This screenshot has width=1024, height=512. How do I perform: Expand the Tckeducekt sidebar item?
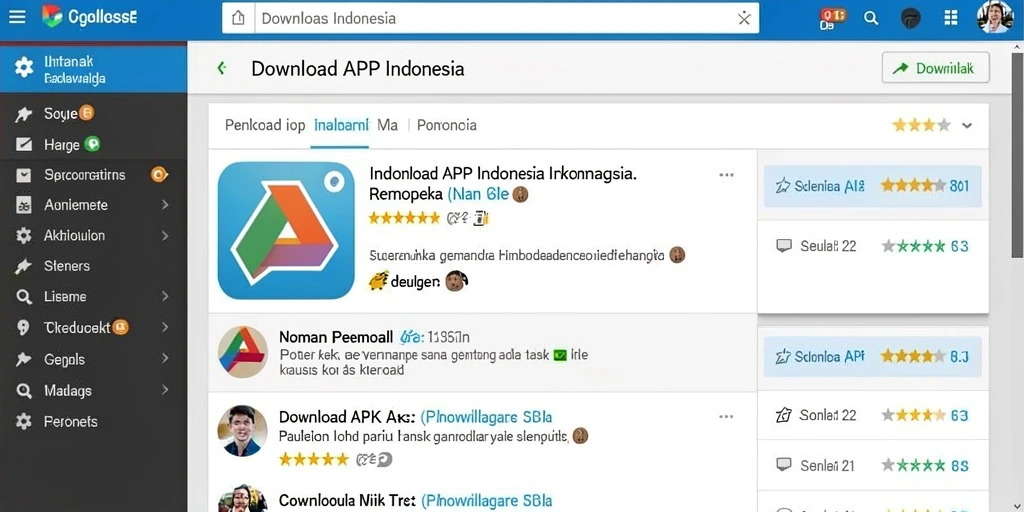(x=165, y=327)
